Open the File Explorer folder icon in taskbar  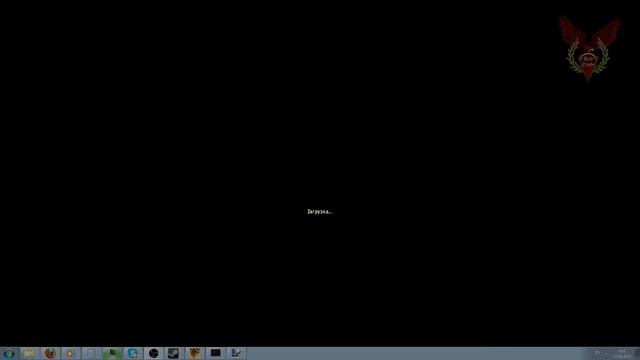29,353
